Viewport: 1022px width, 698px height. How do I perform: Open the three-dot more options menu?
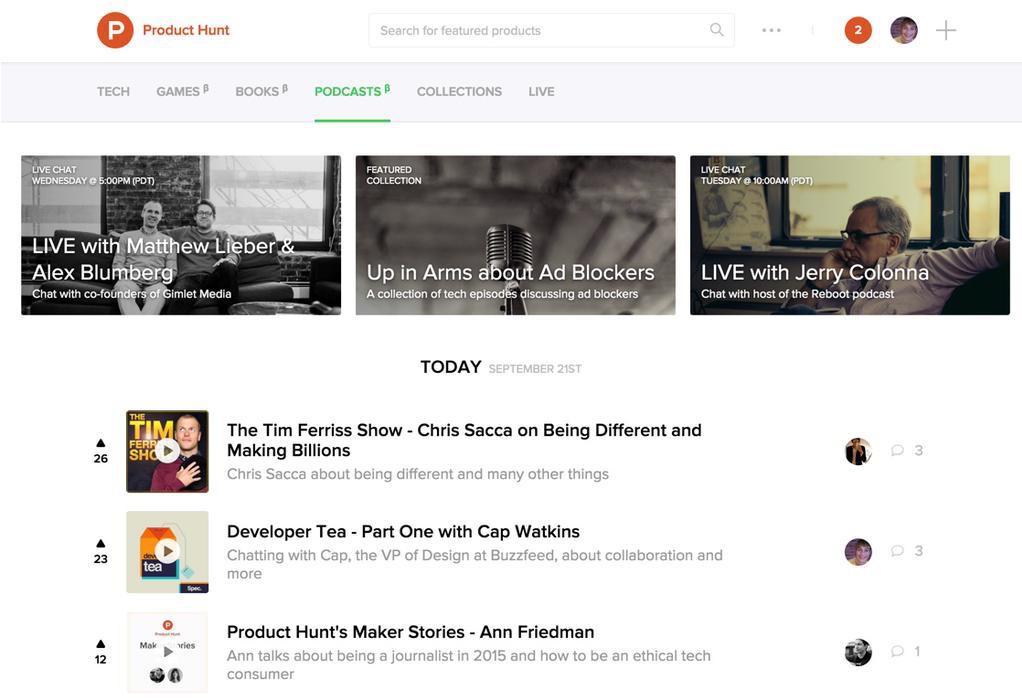tap(771, 30)
